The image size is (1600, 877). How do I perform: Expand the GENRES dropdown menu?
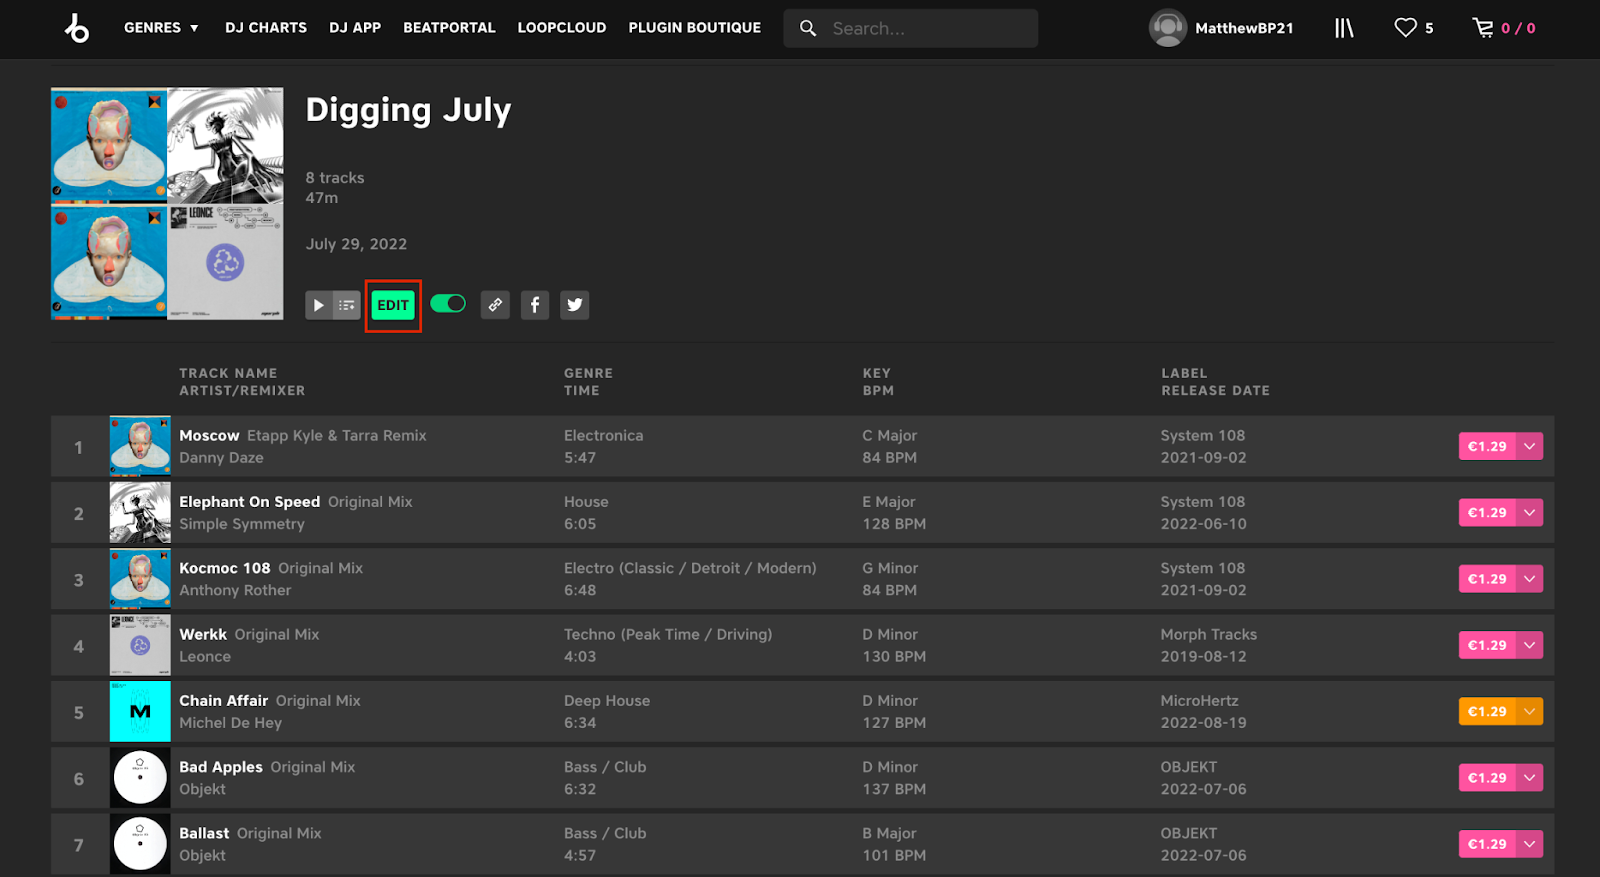pyautogui.click(x=161, y=28)
